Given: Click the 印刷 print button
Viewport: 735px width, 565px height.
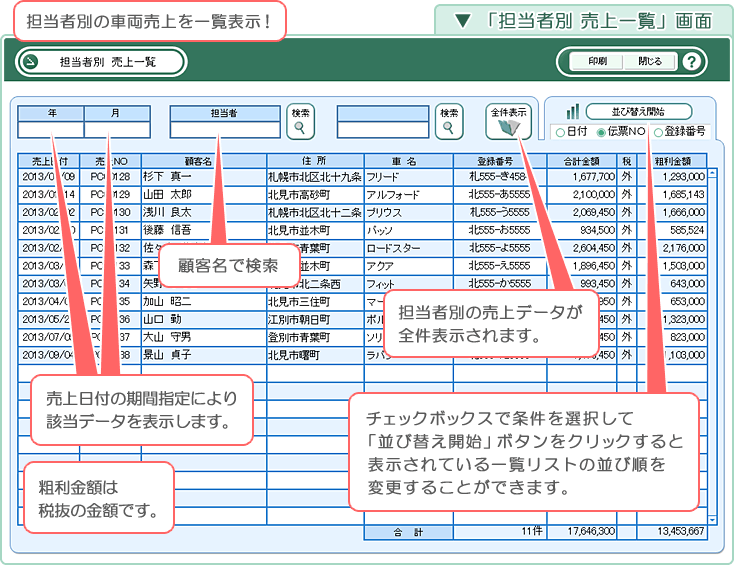Looking at the screenshot, I should (x=597, y=61).
